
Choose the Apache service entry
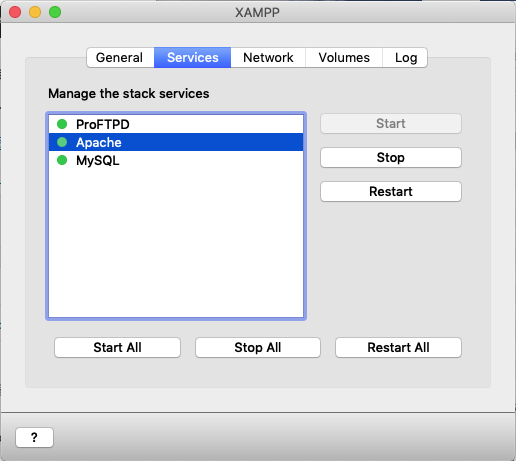click(x=176, y=142)
